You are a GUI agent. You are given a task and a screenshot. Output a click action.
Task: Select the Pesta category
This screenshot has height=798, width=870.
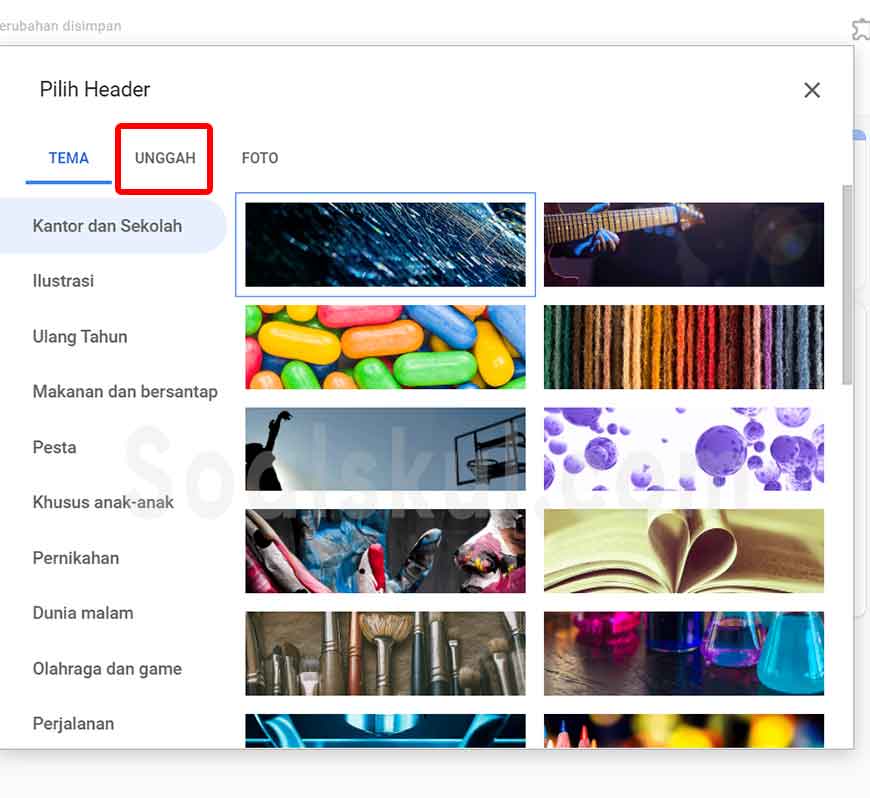tap(54, 447)
